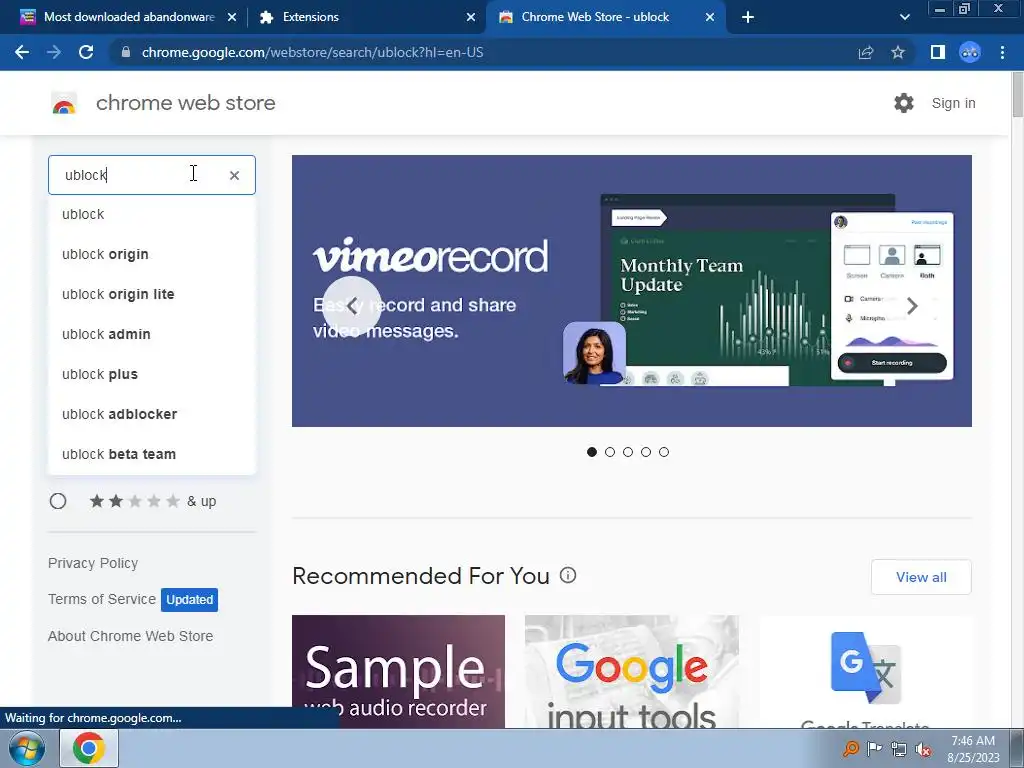Pick 'ublock plus' from suggestions
Viewport: 1024px width, 768px height.
point(152,374)
